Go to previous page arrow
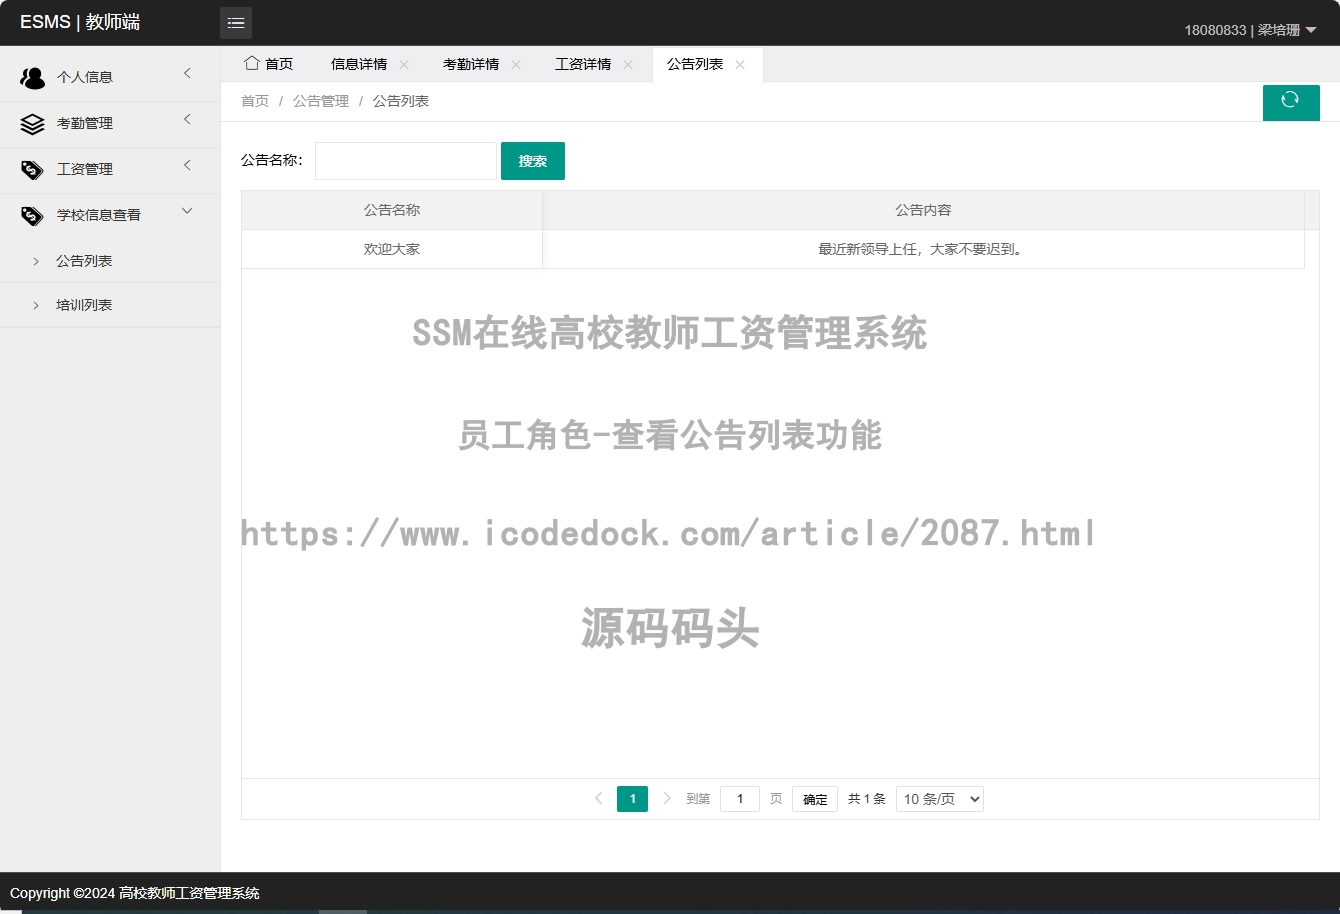The image size is (1340, 914). pos(598,798)
